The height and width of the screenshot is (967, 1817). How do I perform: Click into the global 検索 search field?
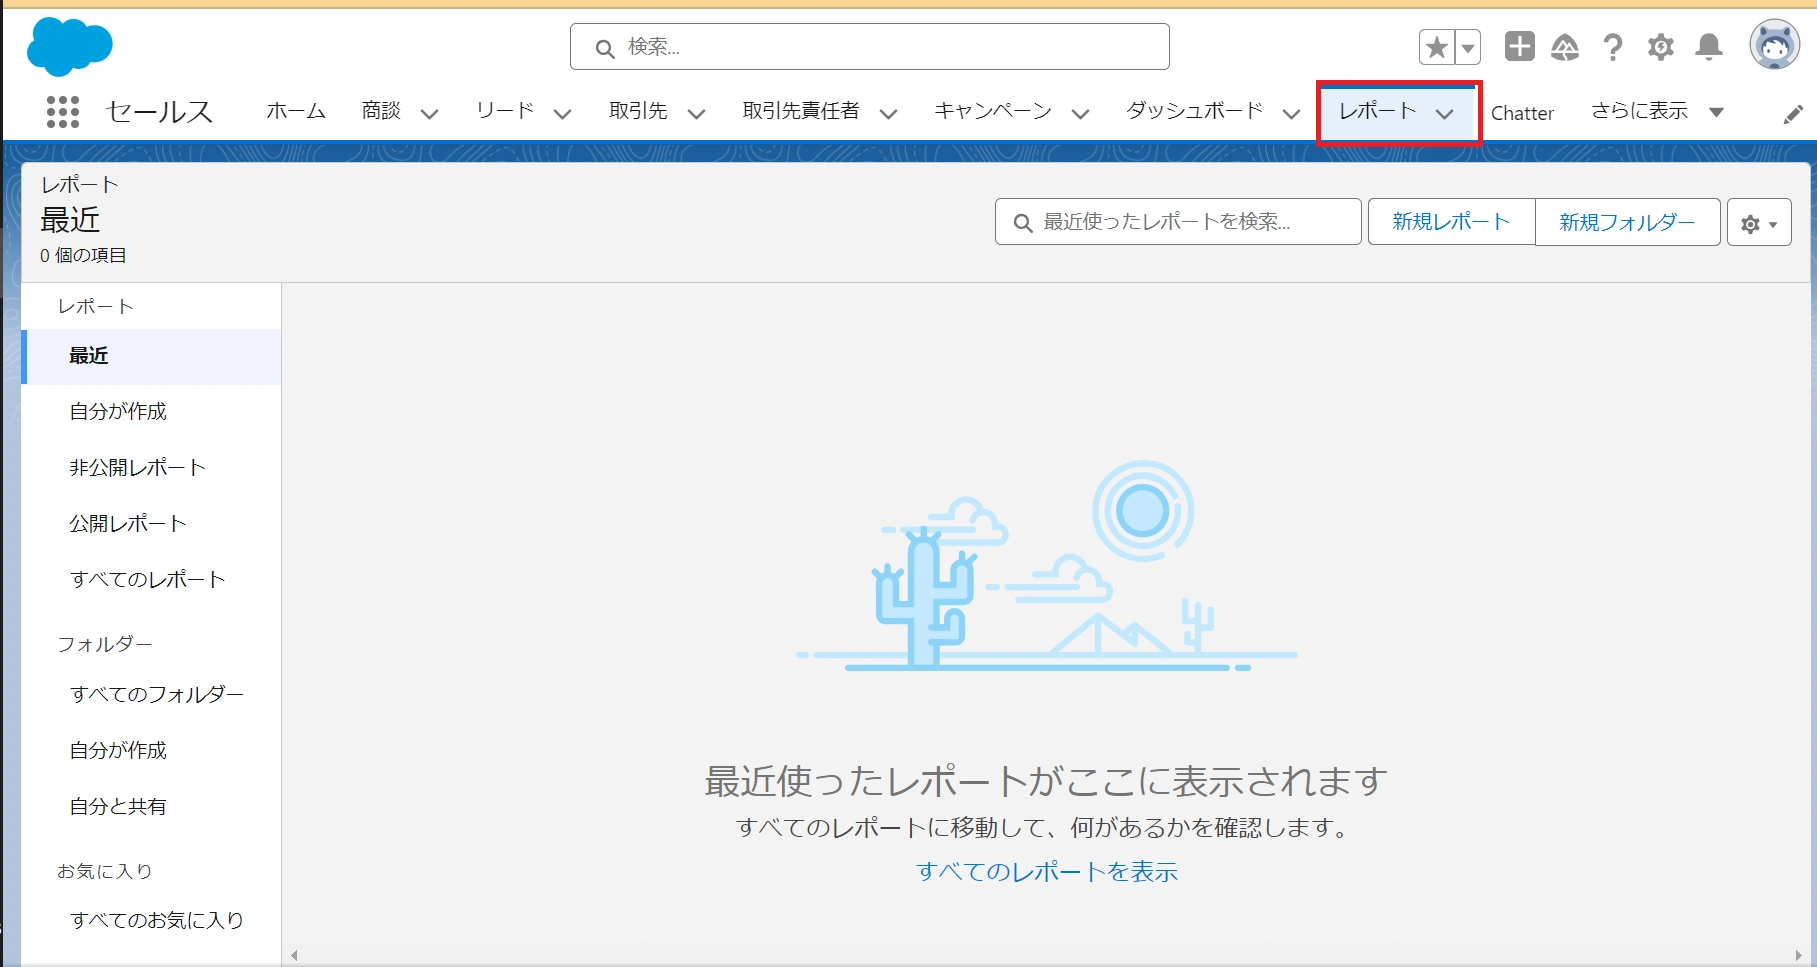click(869, 47)
